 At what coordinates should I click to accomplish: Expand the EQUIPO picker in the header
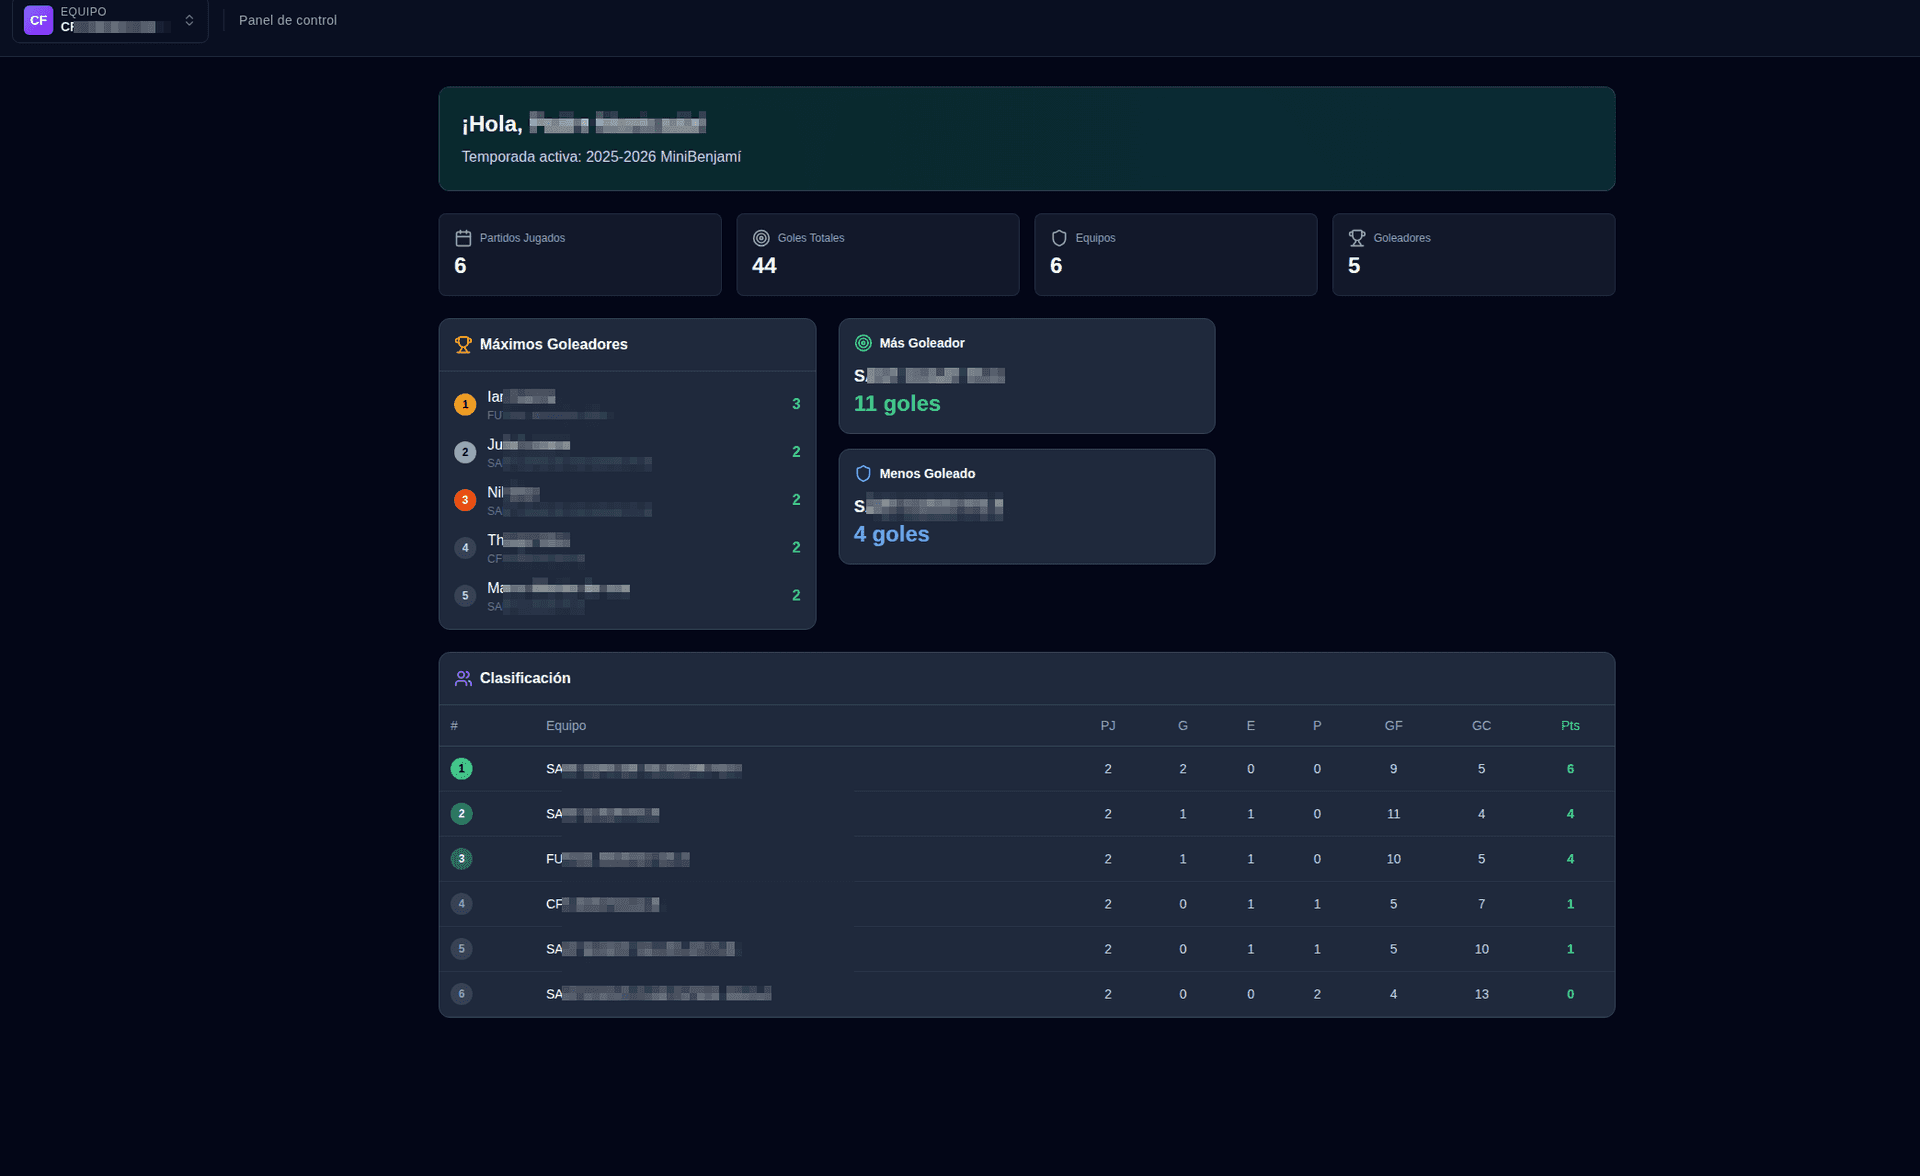tap(110, 20)
